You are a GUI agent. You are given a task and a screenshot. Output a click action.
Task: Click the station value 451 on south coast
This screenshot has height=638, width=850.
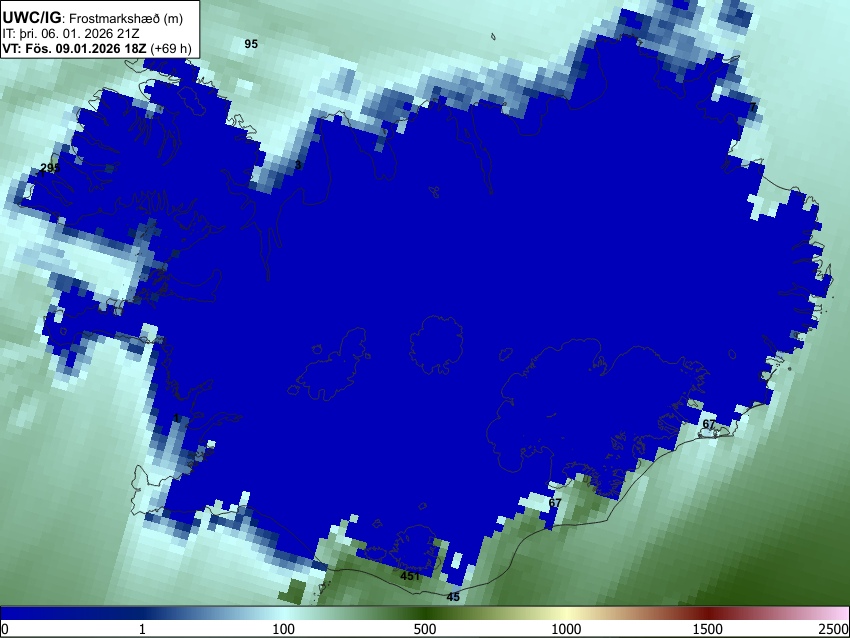point(410,576)
